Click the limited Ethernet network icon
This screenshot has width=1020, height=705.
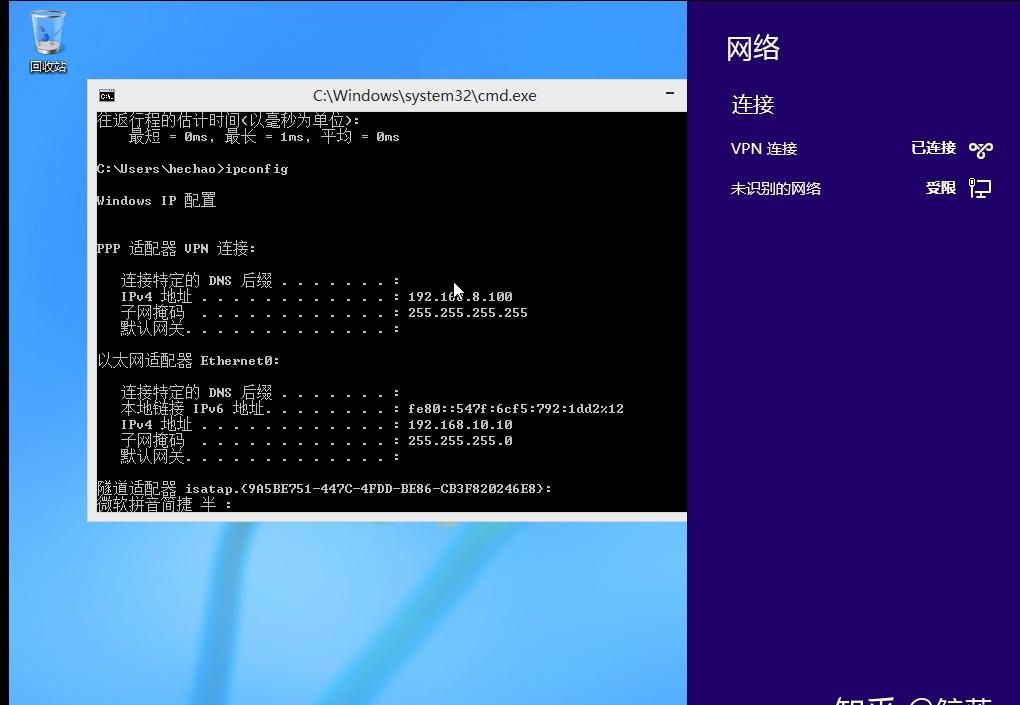click(x=980, y=189)
